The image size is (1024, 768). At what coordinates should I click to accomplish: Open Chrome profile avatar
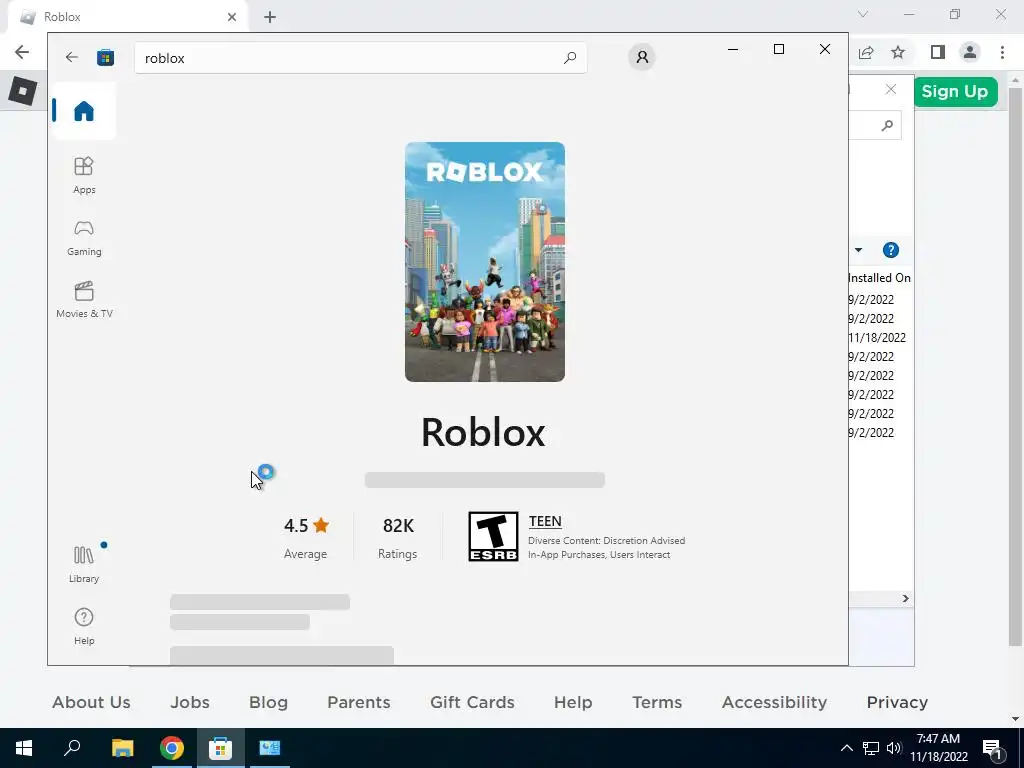pyautogui.click(x=970, y=52)
